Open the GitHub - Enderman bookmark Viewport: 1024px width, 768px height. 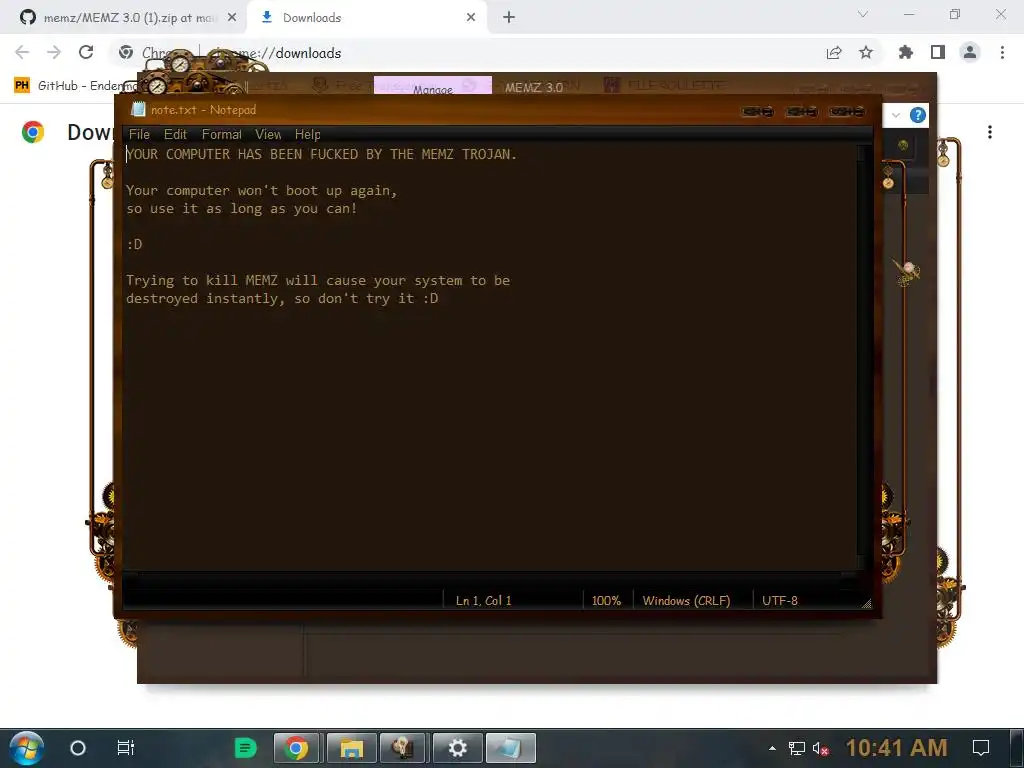point(77,86)
